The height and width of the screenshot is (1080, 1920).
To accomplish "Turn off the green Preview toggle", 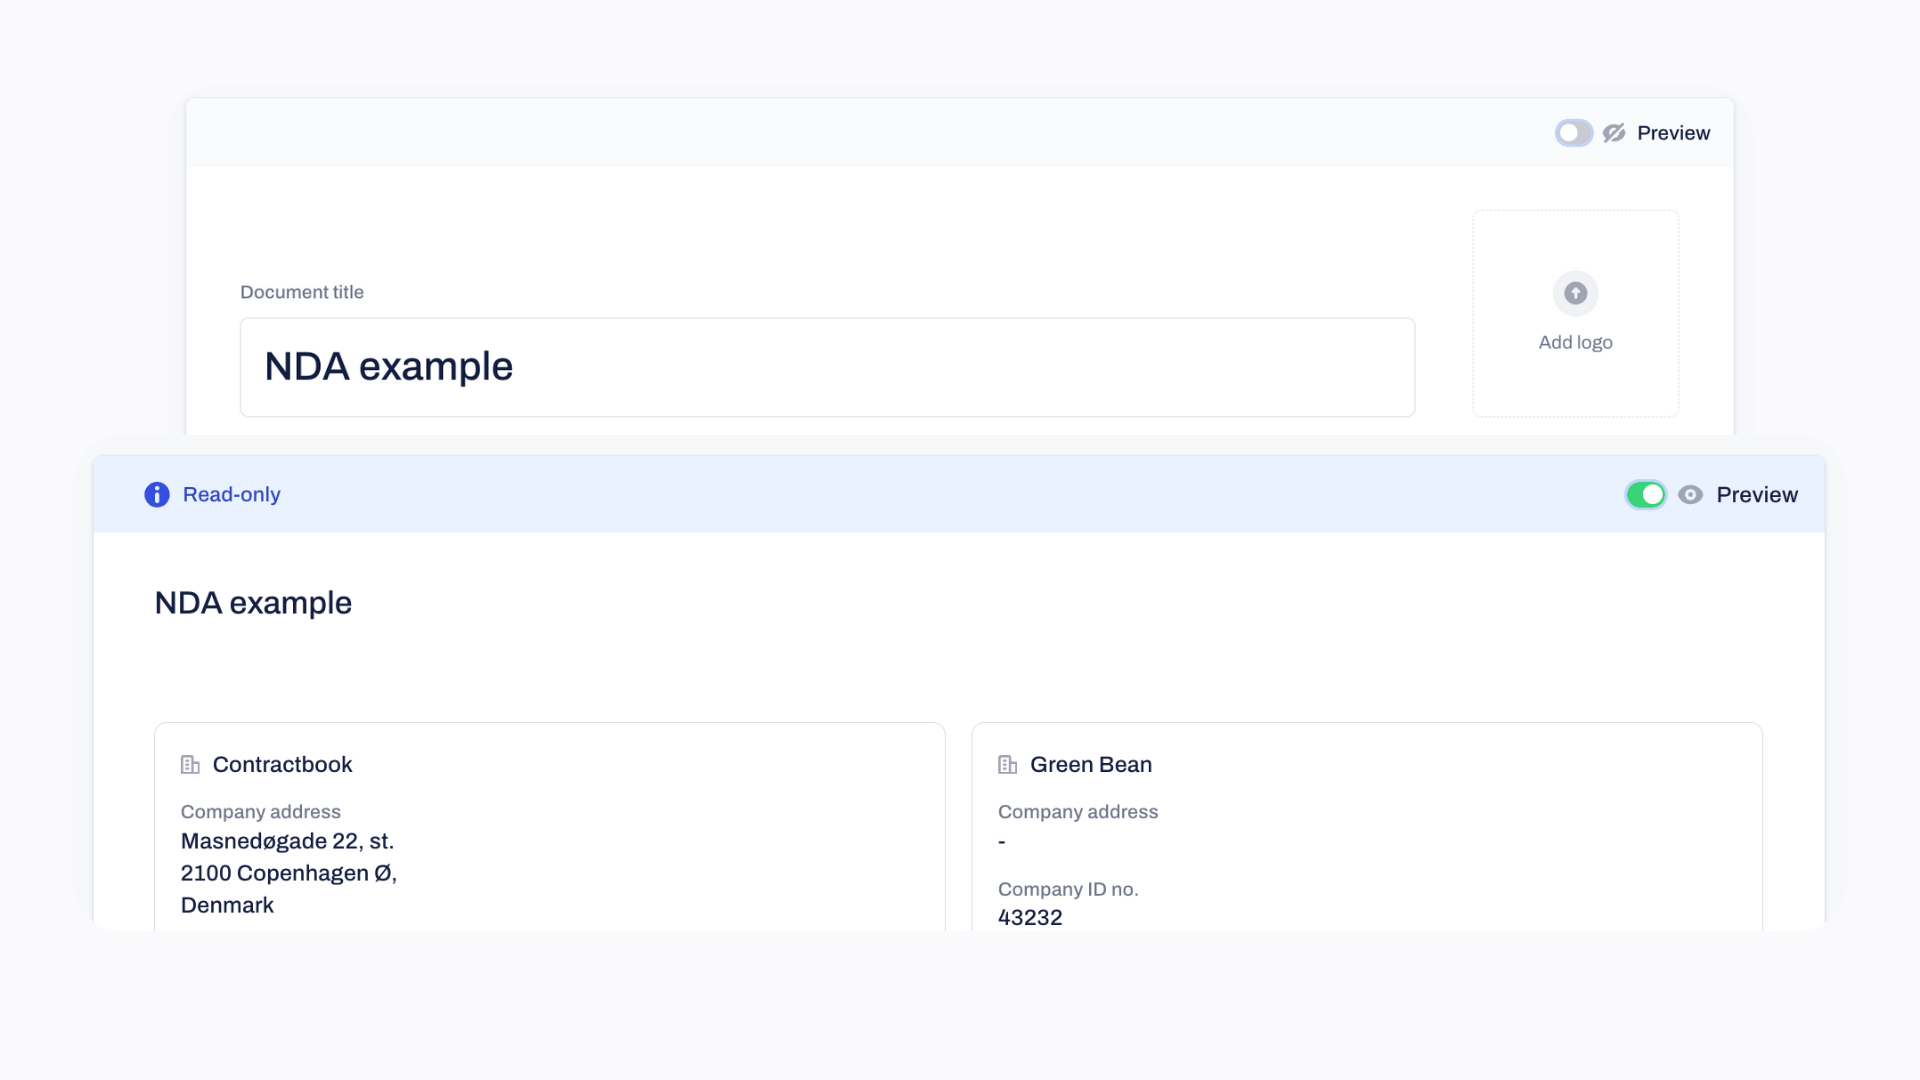I will click(1645, 495).
